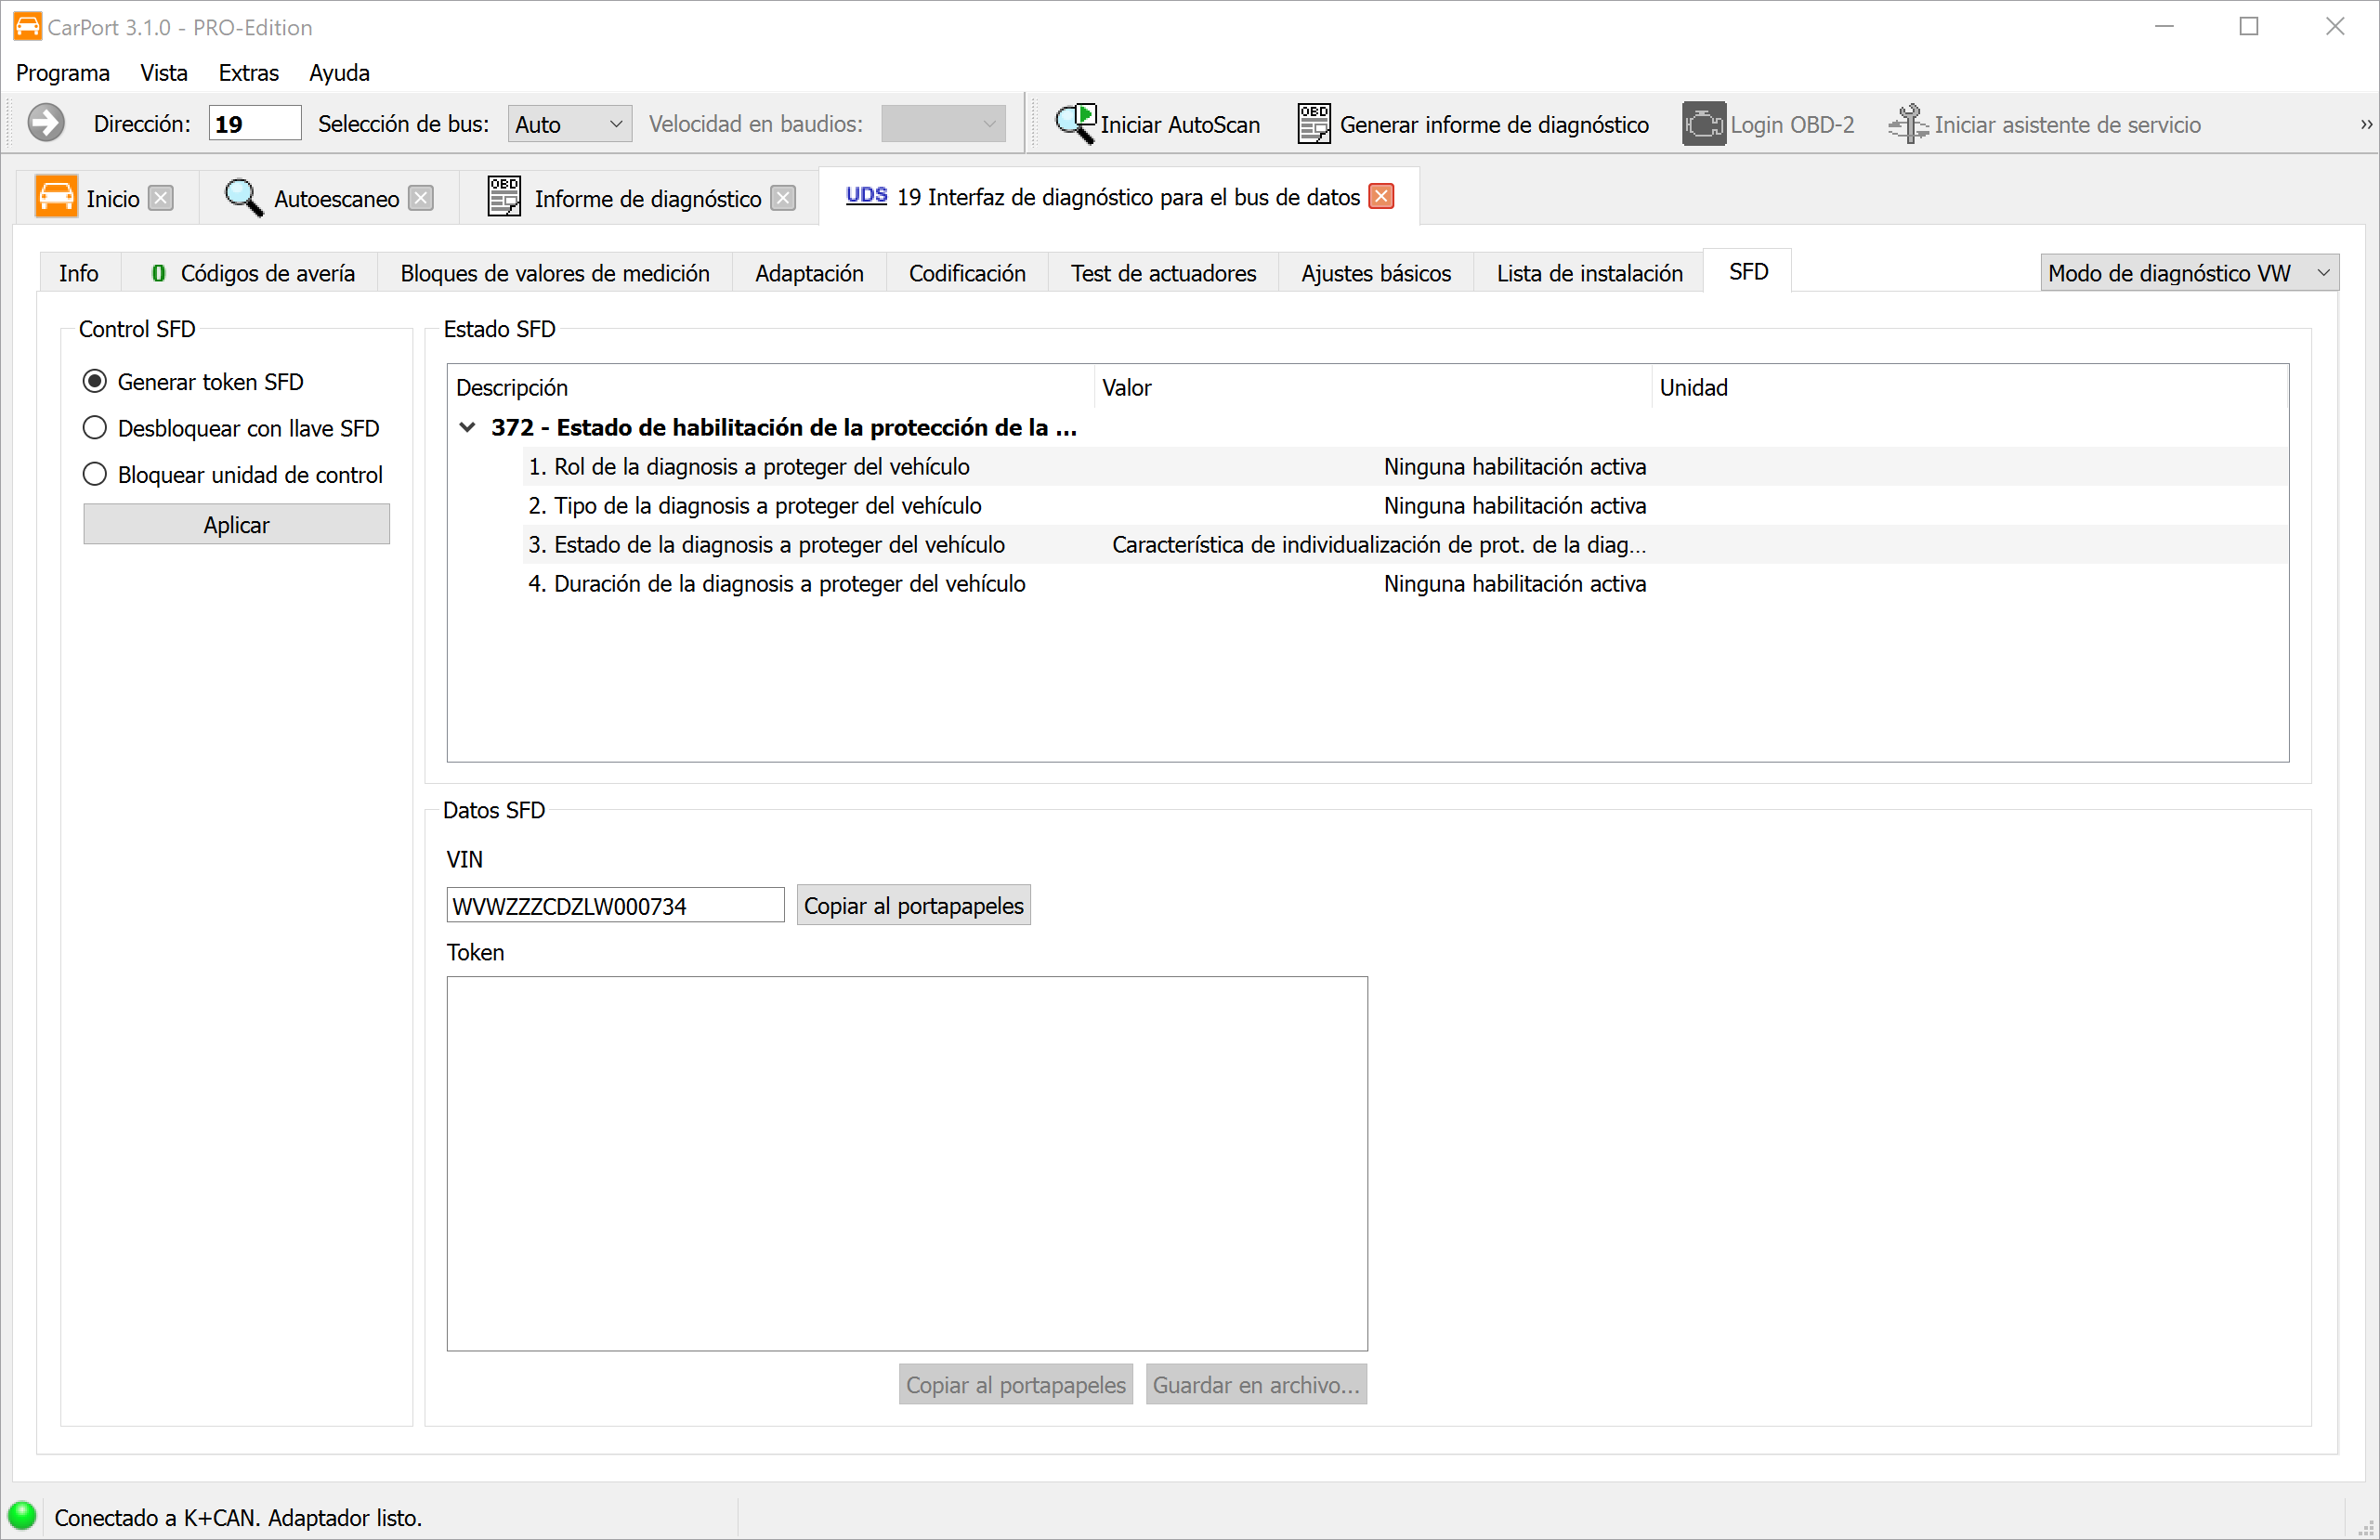Choose Desbloquear con llave SFD
The image size is (2380, 1540).
pos(95,428)
